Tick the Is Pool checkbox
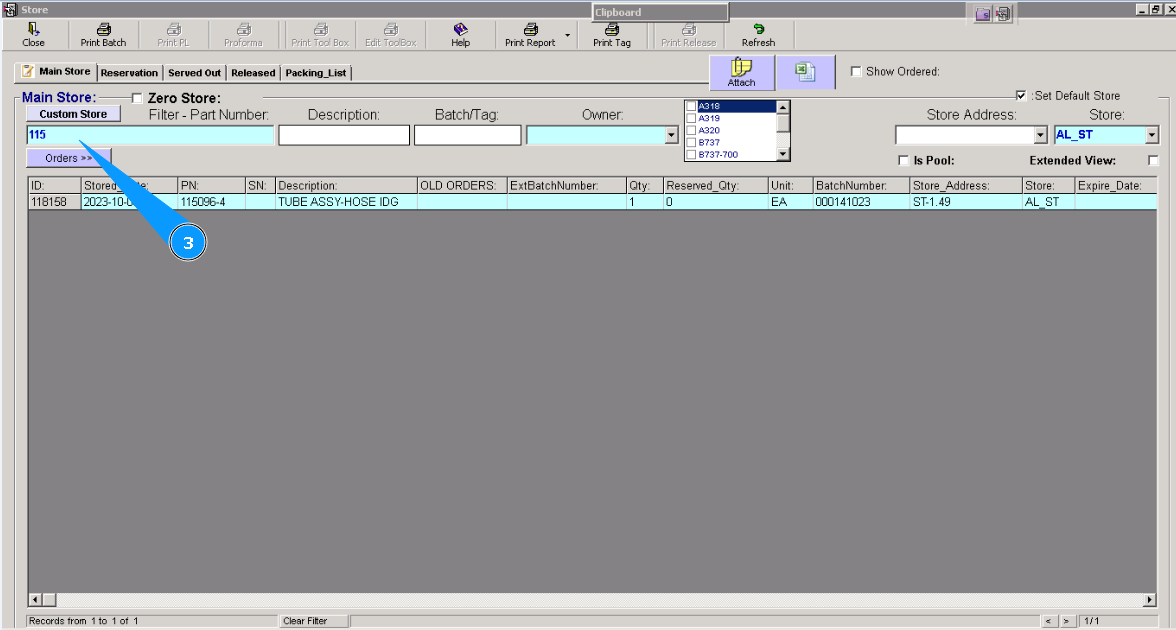 click(x=904, y=160)
